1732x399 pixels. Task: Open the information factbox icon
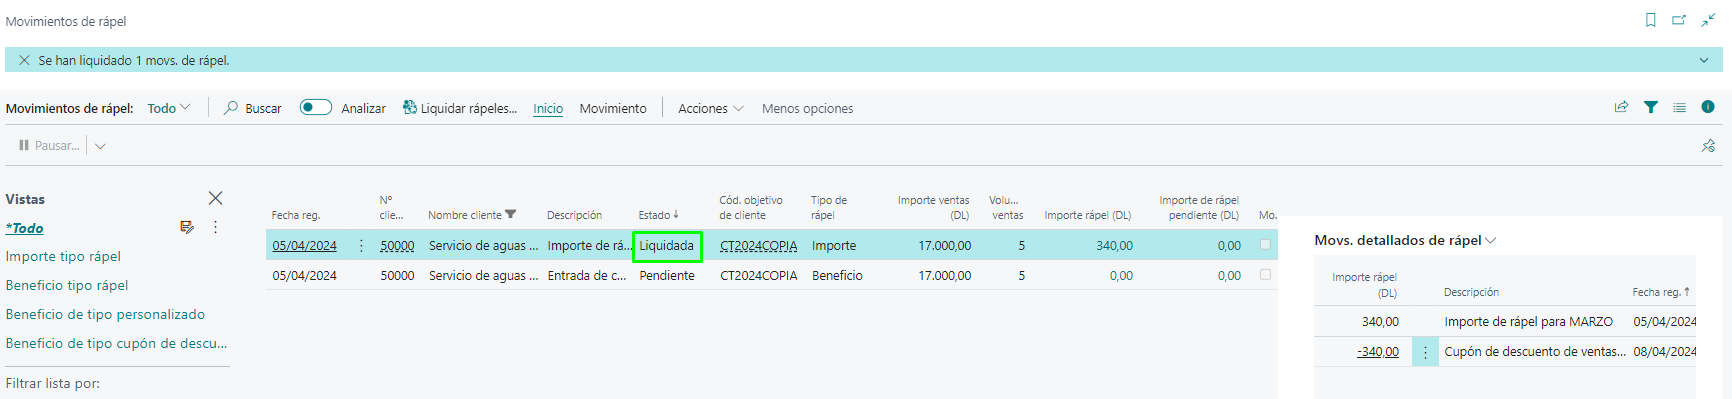click(1708, 107)
